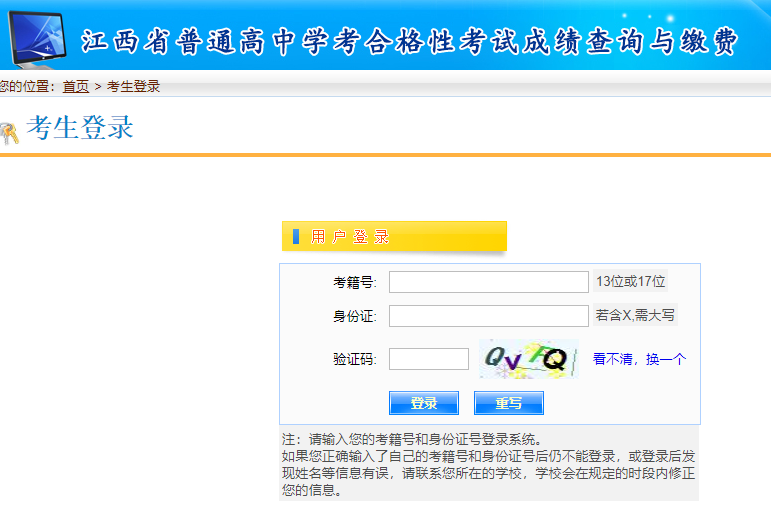
Task: Click the yellow 用户登录 panel header
Action: coord(394,237)
